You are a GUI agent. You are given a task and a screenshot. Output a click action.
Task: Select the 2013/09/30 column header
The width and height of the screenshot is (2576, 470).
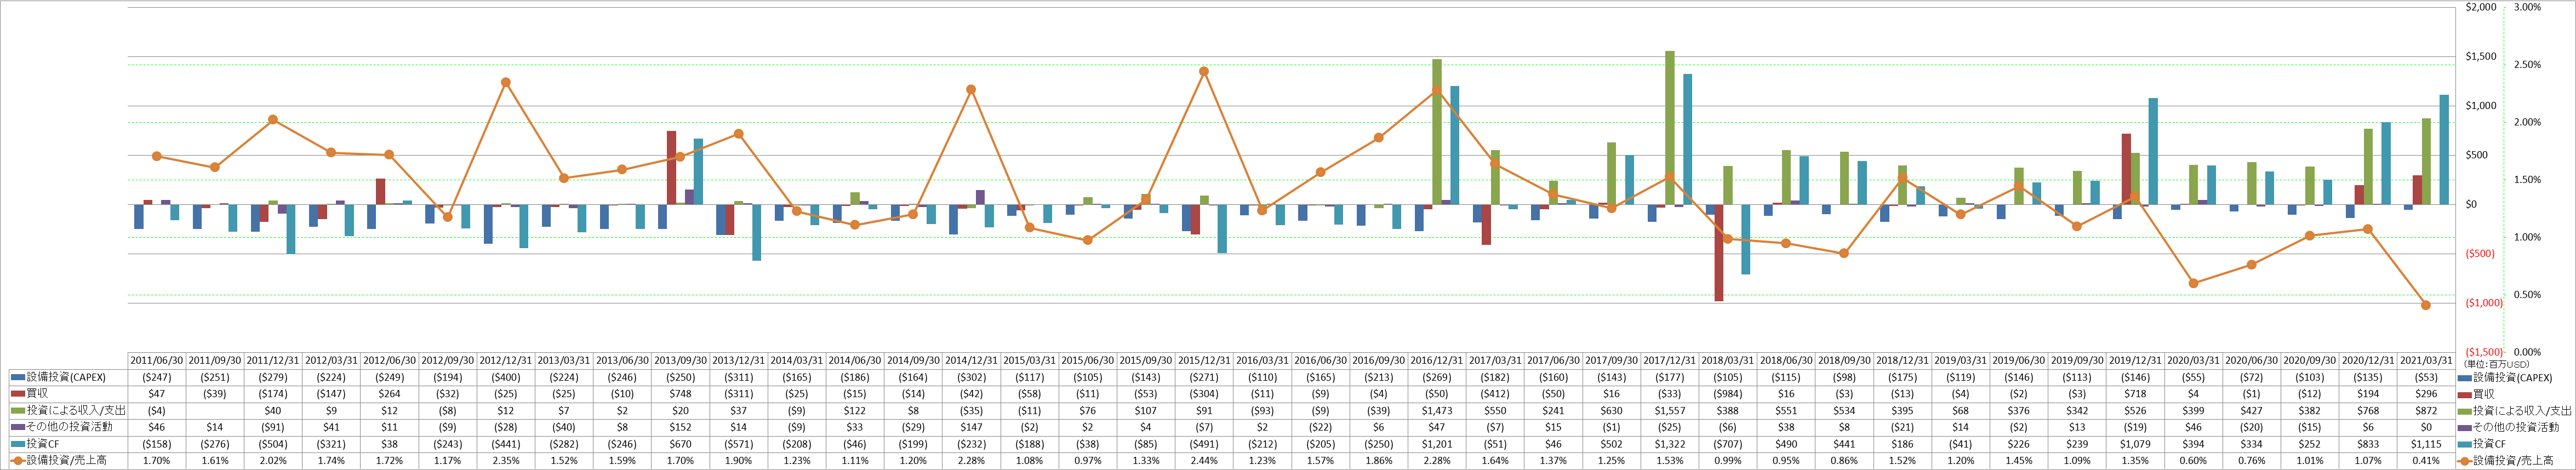[680, 361]
